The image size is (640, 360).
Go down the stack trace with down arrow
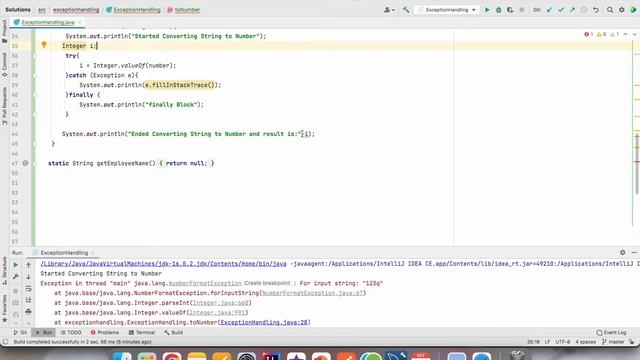point(28,277)
